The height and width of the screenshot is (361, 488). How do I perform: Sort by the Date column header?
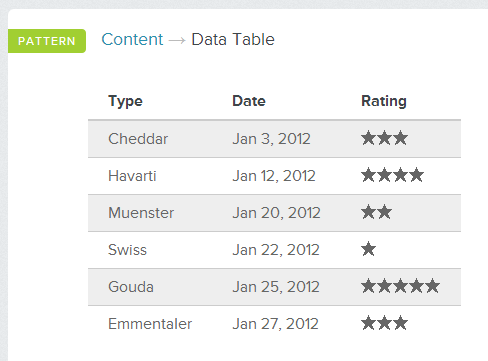[x=249, y=101]
